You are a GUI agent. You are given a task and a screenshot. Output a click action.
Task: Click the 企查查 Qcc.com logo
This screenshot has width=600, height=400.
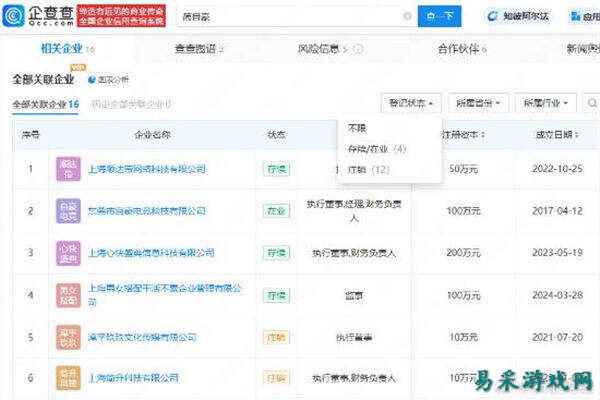[x=38, y=16]
